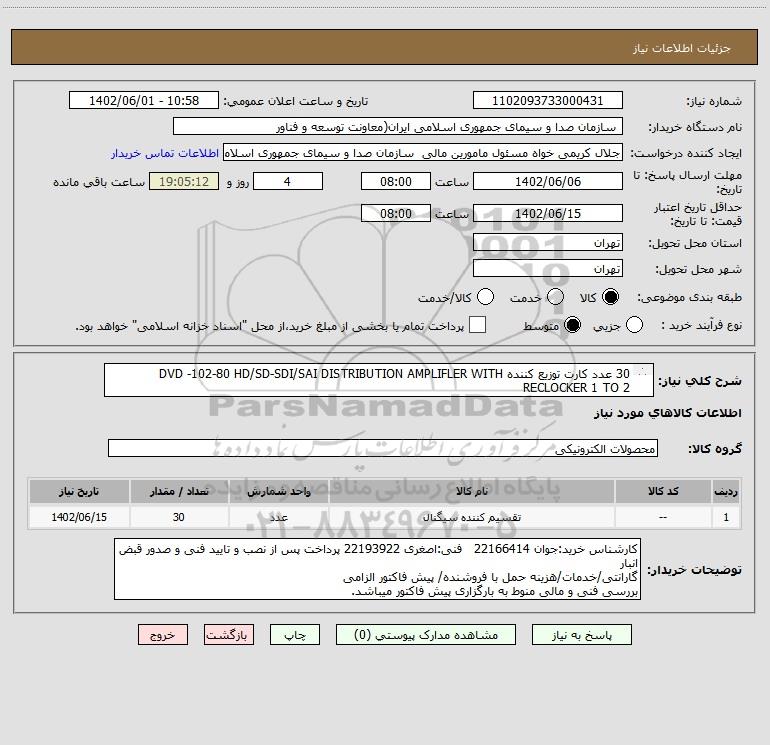Click the price validity hour field 08:00
Screen dimensions: 770x745
pos(396,213)
